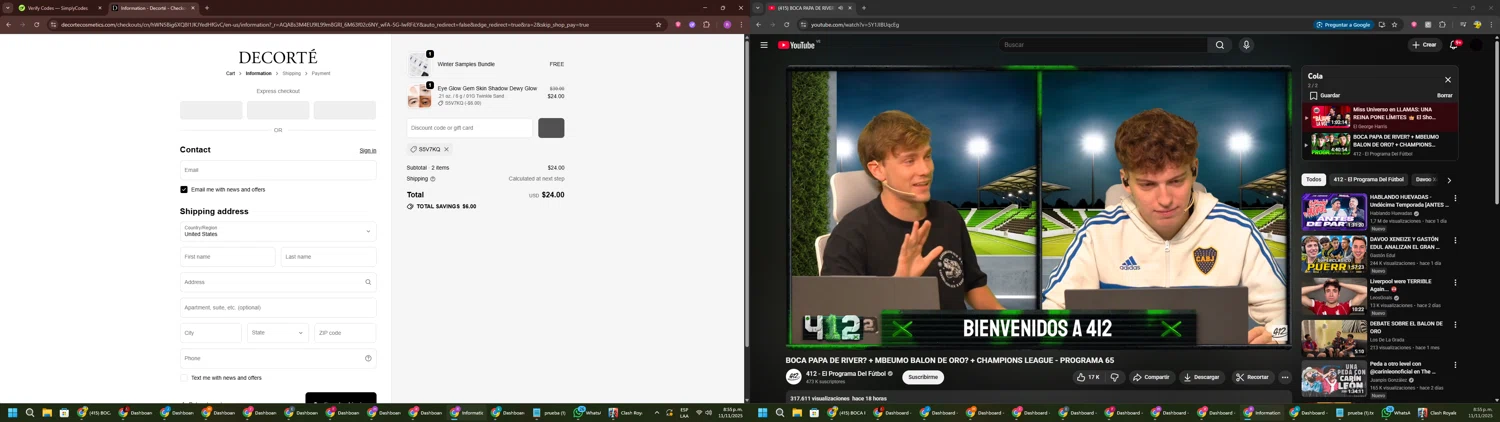The image size is (1500, 422).
Task: Save the queue with Guardar
Action: (1325, 96)
